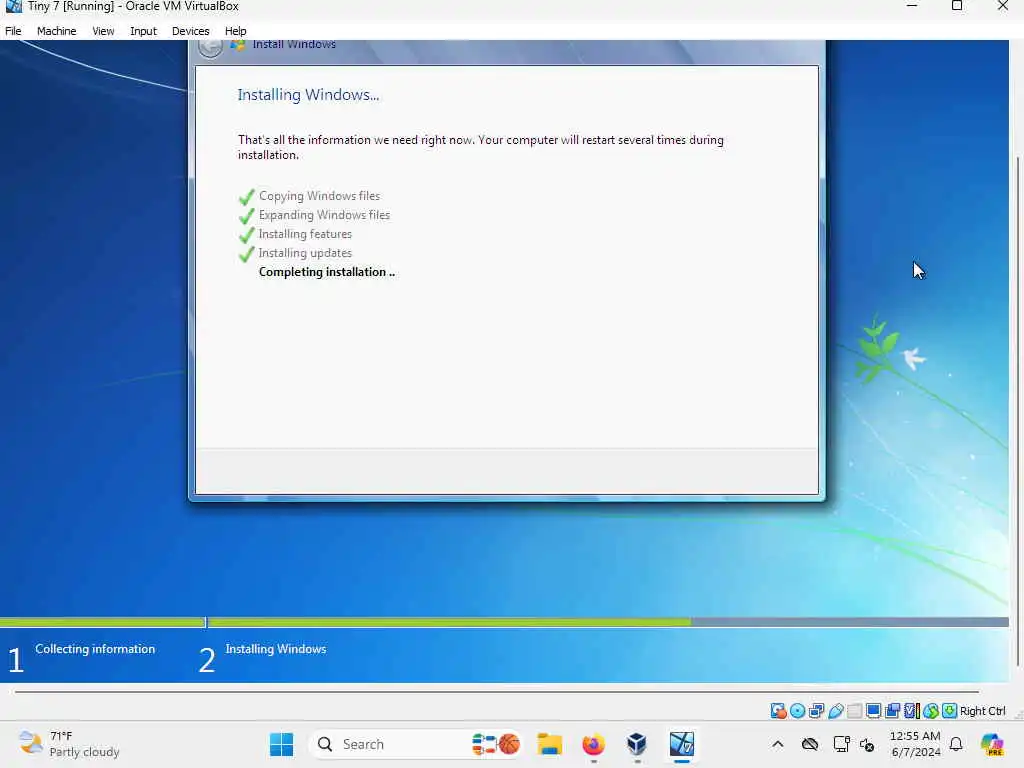The width and height of the screenshot is (1024, 768).
Task: Click the keyboard capture host key icon
Action: tap(950, 711)
